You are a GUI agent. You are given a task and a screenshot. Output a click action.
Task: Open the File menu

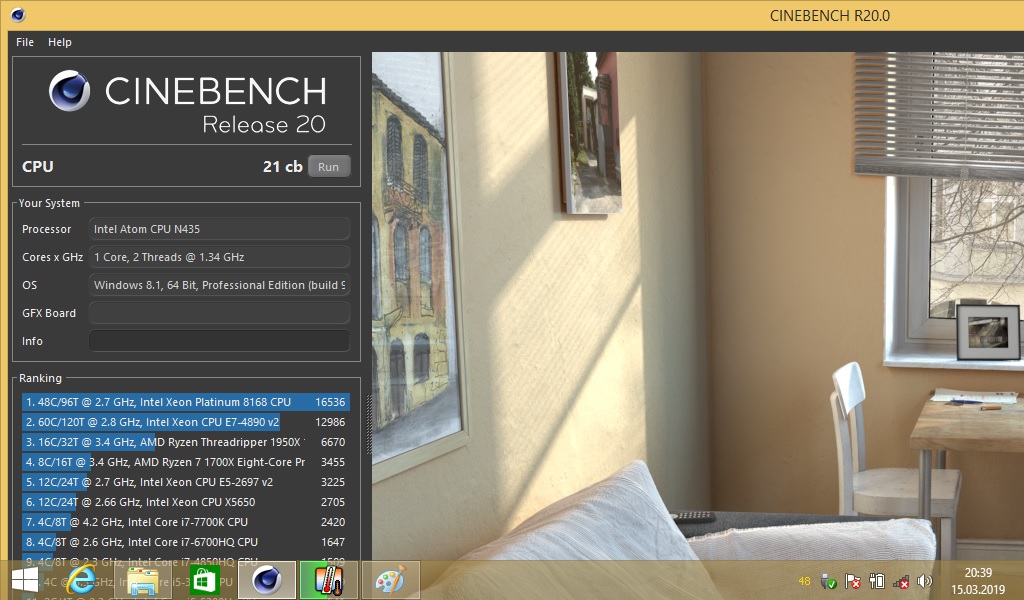(x=24, y=42)
